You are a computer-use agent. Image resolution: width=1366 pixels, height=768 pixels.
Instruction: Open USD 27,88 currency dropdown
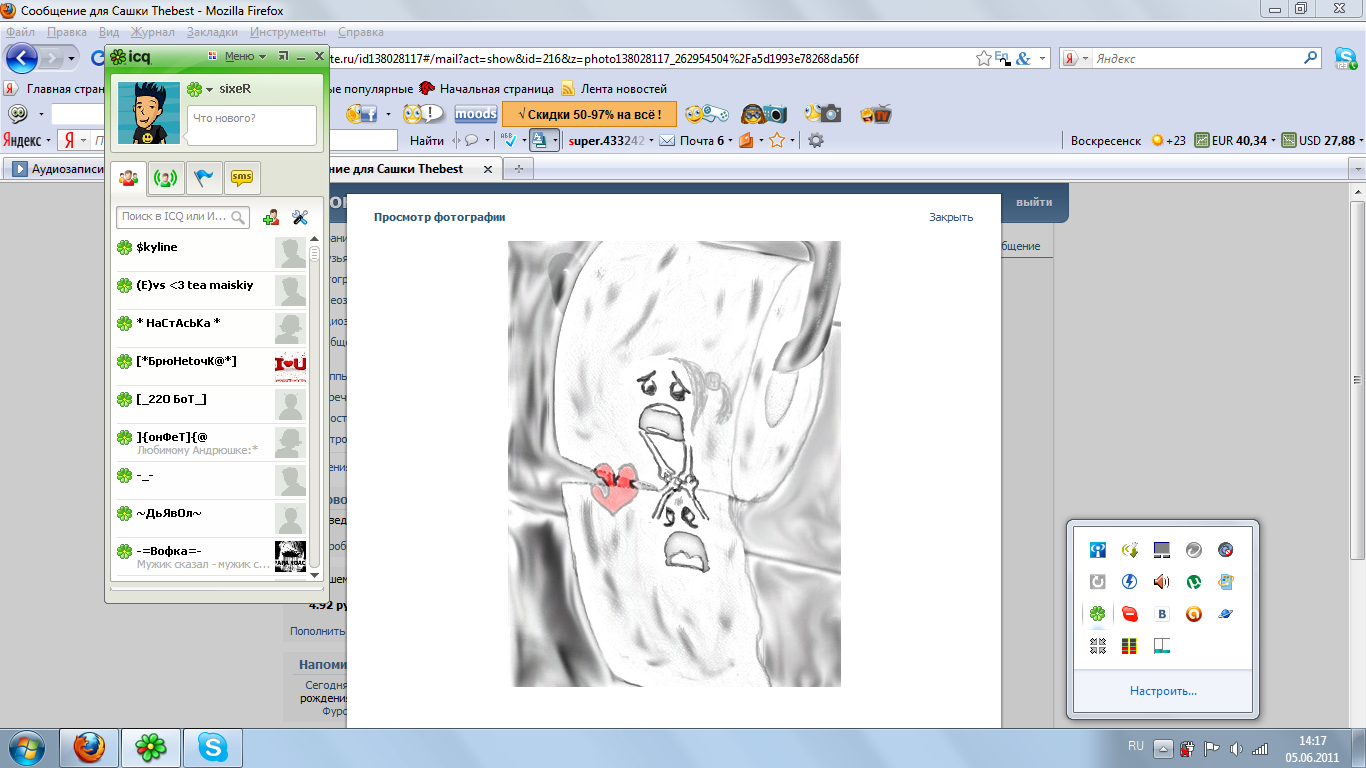pyautogui.click(x=1321, y=140)
